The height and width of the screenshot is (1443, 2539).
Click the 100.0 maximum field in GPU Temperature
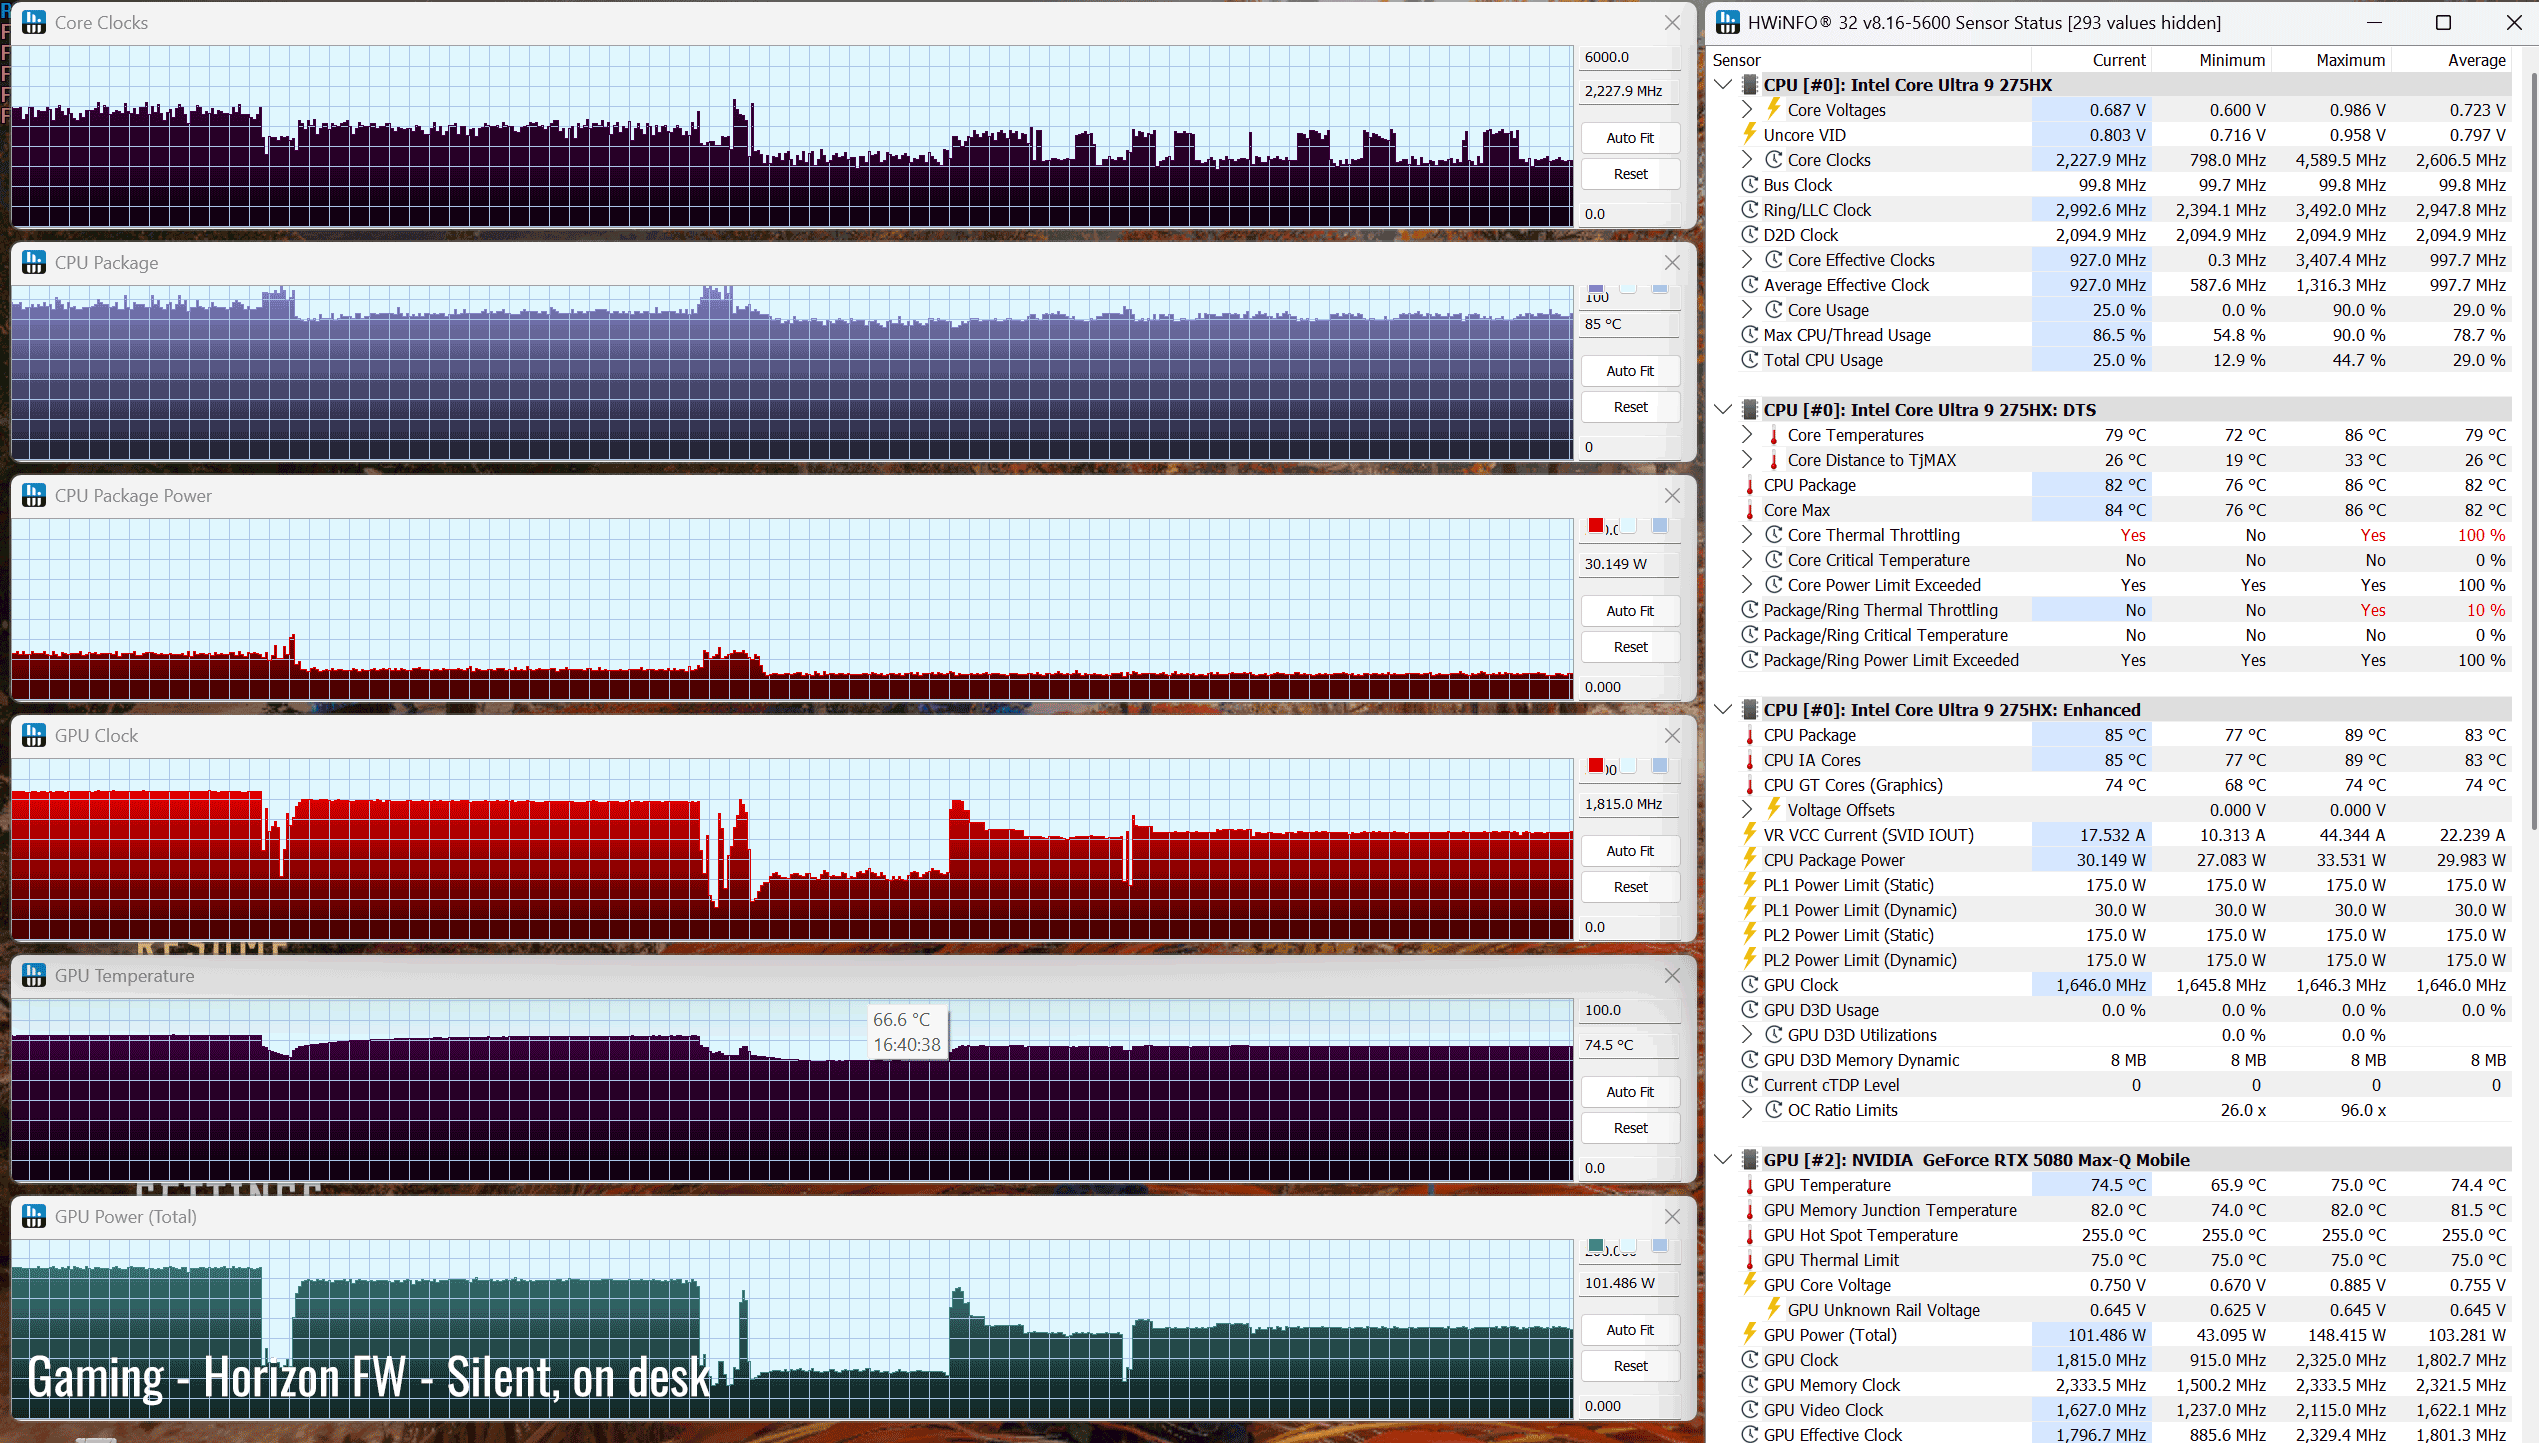pos(1628,1010)
